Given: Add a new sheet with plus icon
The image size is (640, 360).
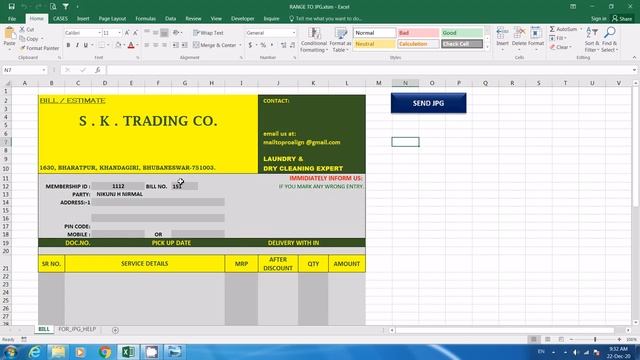Looking at the screenshot, I should 115,330.
